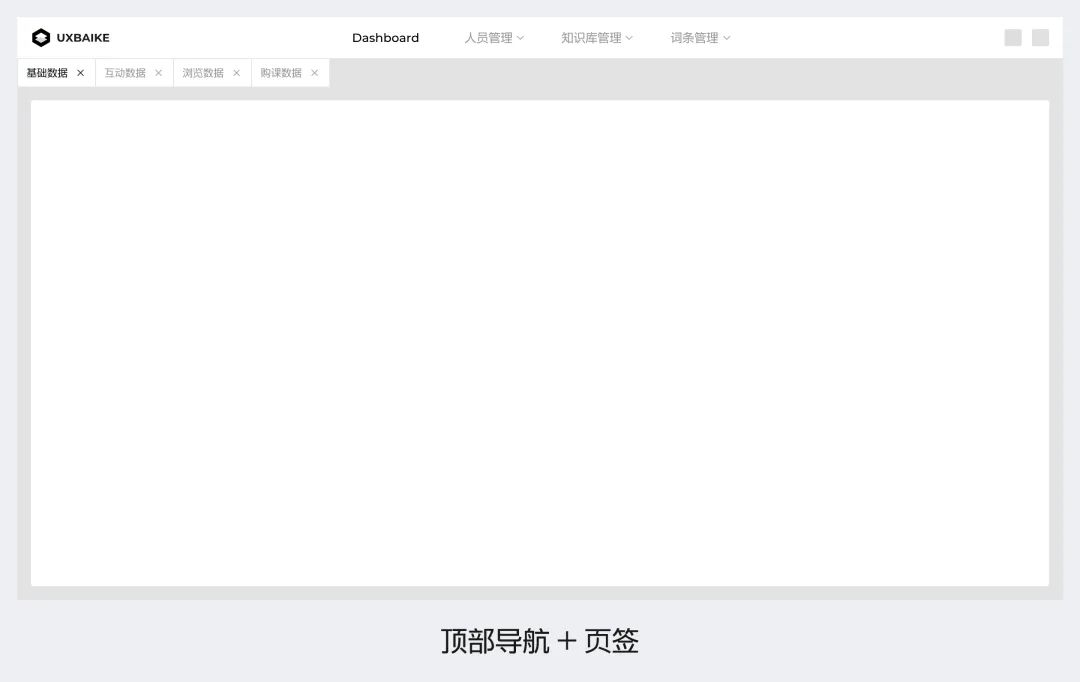Select the 购课数据 tab
This screenshot has width=1080, height=682.
click(280, 72)
